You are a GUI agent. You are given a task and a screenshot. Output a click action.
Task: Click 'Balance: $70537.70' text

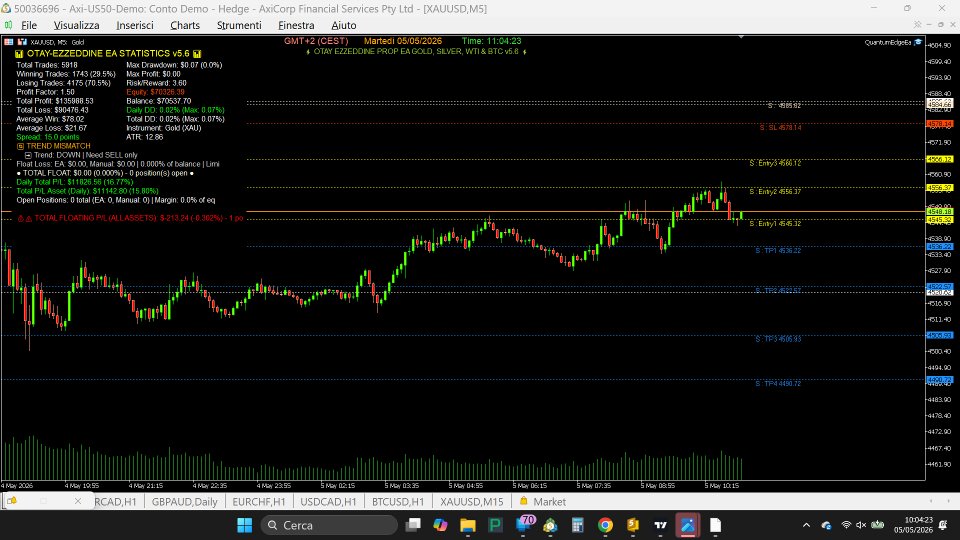pyautogui.click(x=159, y=101)
